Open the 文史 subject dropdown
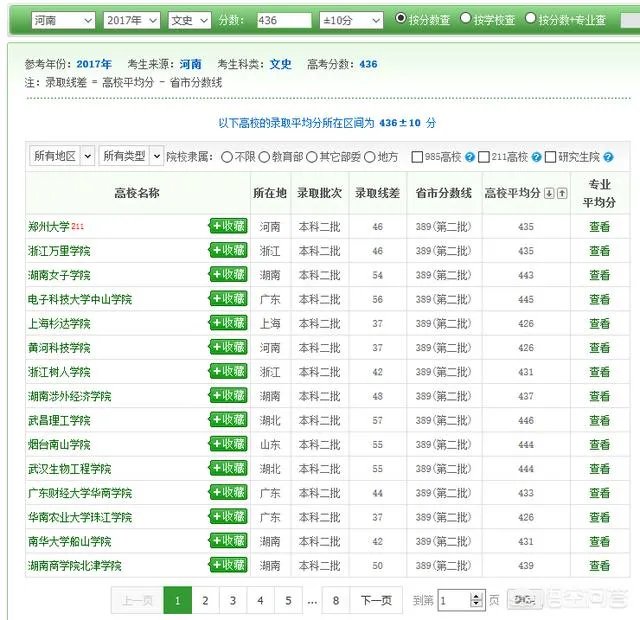640x620 pixels. (190, 20)
